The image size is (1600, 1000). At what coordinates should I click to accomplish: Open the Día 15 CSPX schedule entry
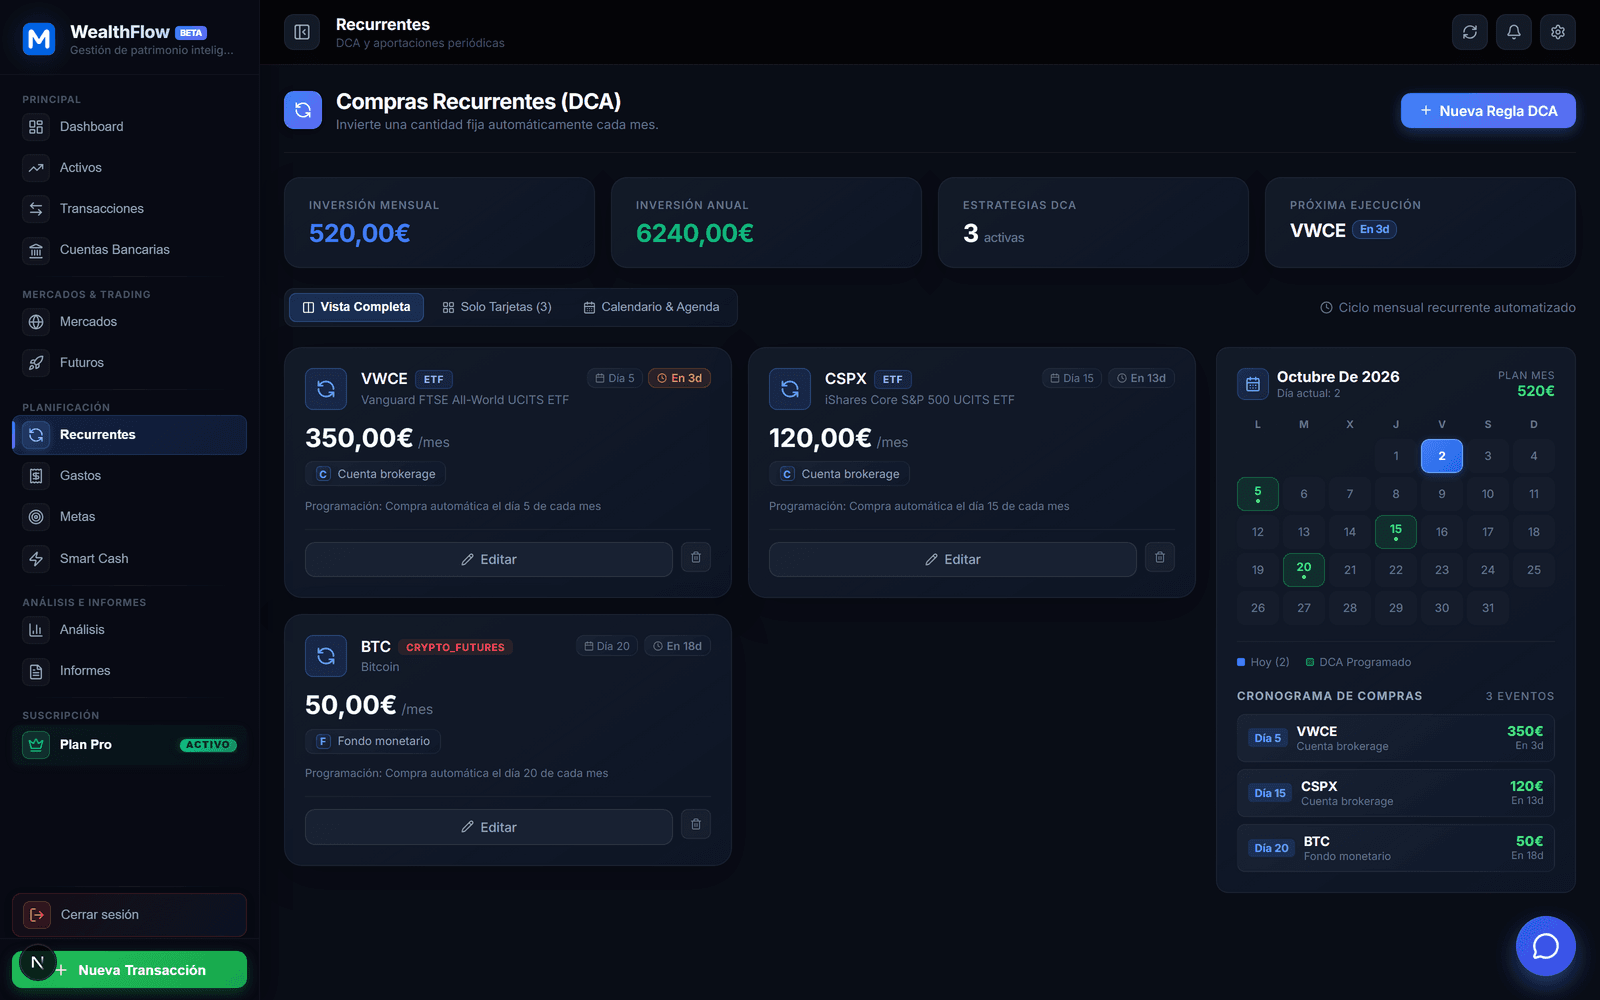pyautogui.click(x=1396, y=793)
